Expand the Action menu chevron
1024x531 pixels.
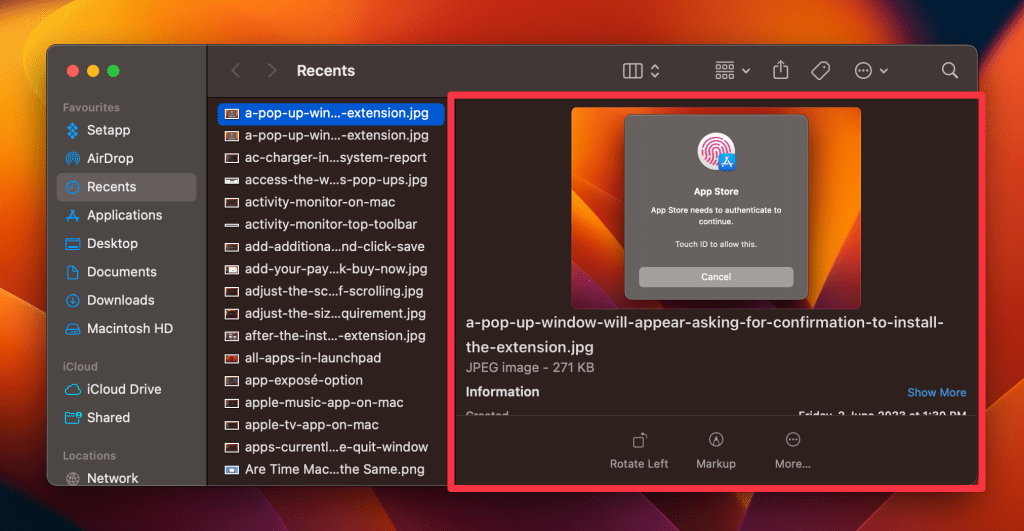[884, 71]
